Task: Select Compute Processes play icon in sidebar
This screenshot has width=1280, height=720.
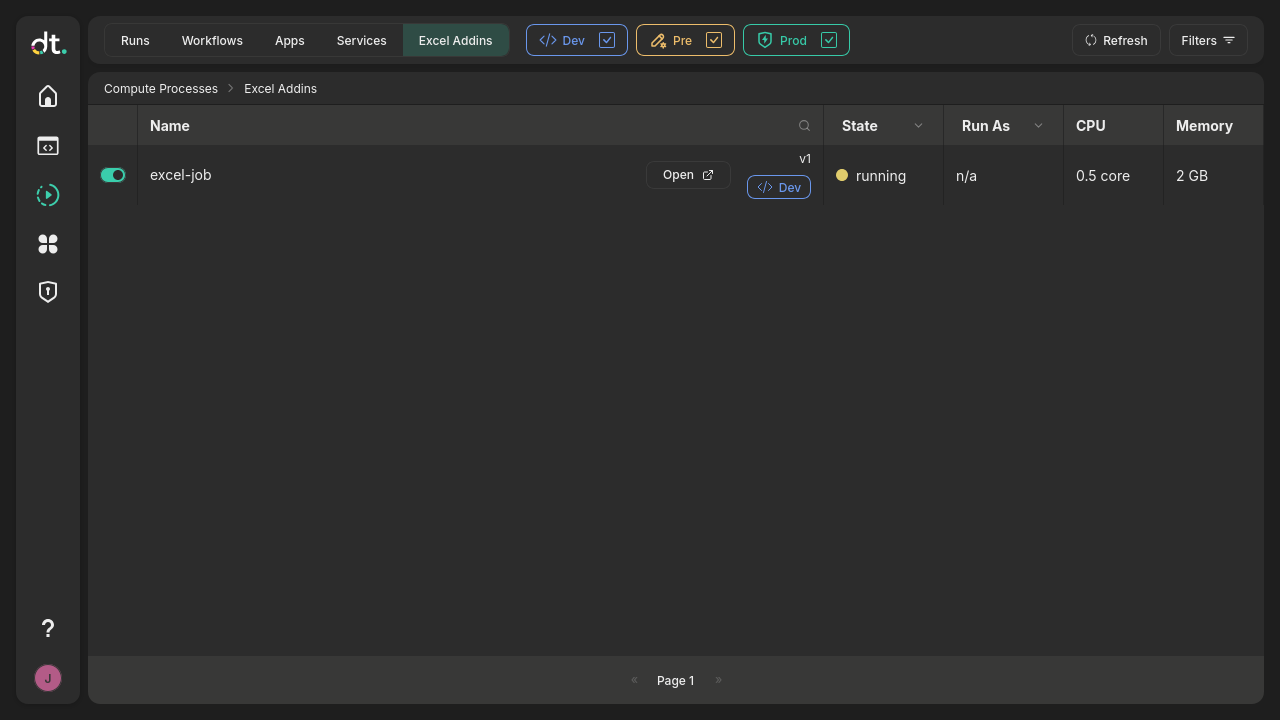Action: (48, 195)
